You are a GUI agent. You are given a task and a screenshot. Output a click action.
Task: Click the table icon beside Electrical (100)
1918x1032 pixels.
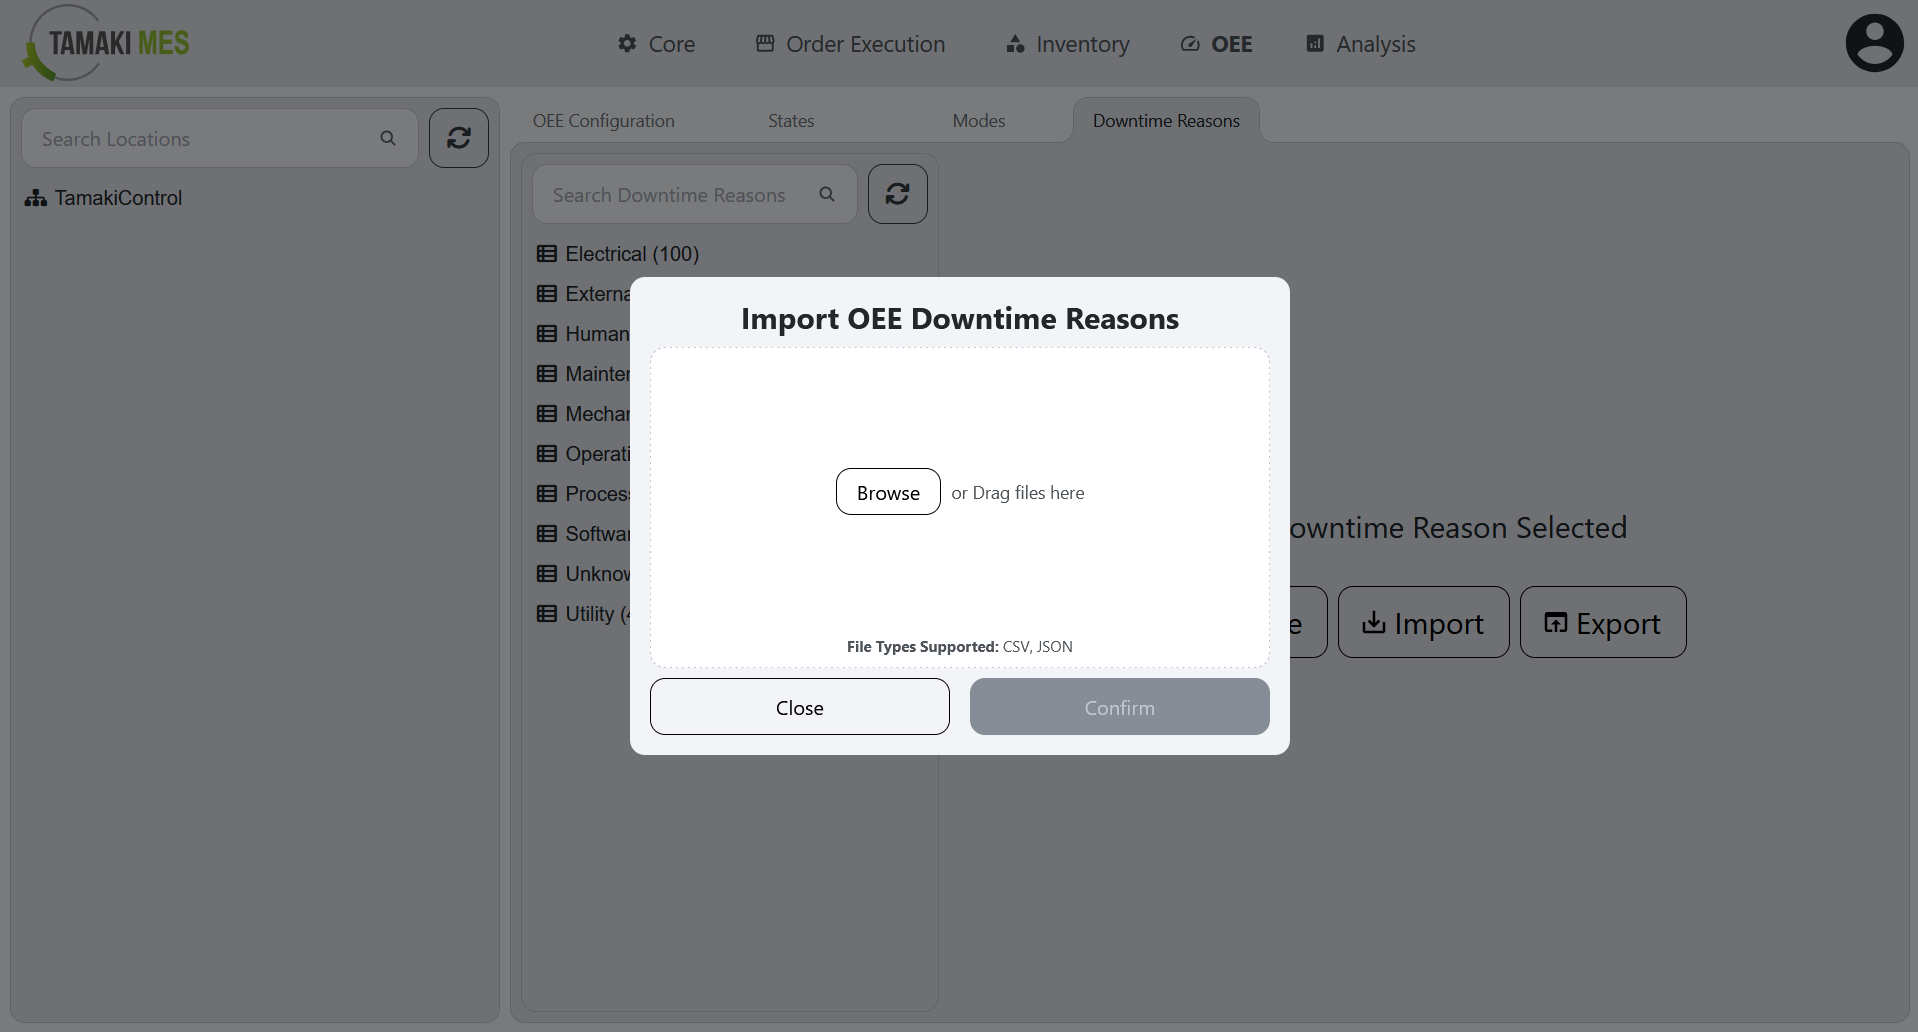coord(546,253)
